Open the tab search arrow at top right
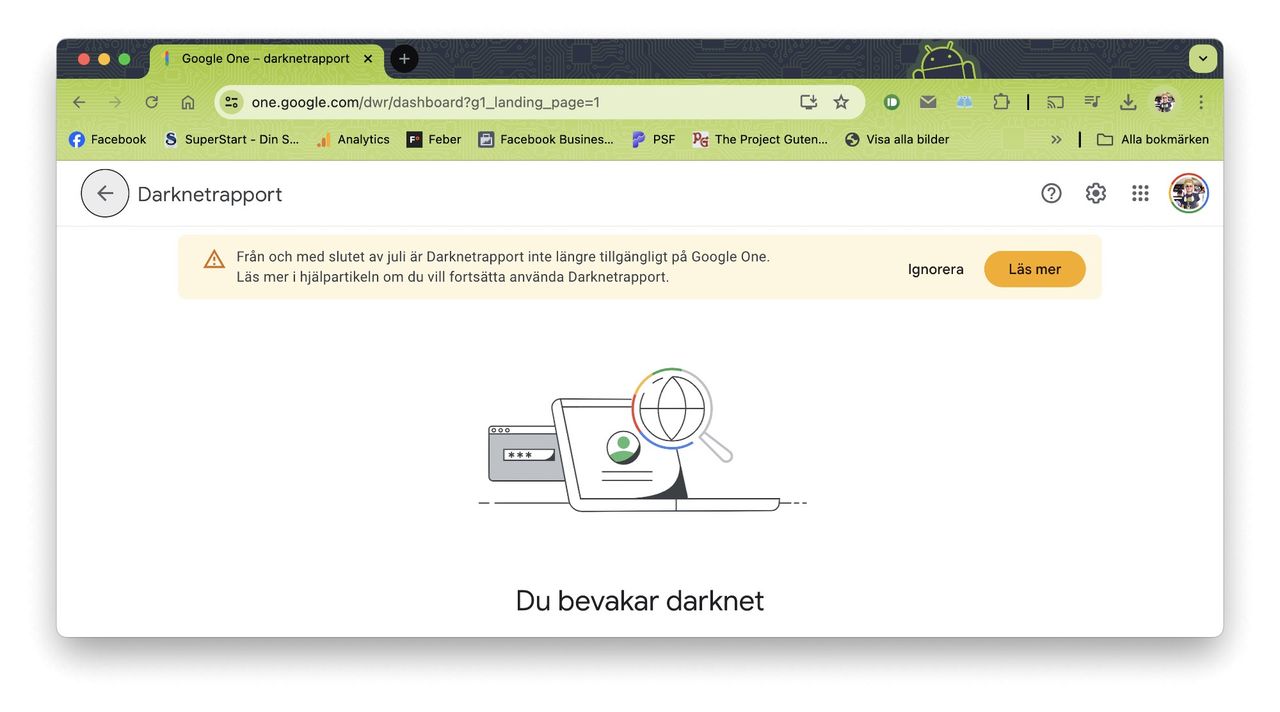This screenshot has height=712, width=1280. (x=1202, y=58)
